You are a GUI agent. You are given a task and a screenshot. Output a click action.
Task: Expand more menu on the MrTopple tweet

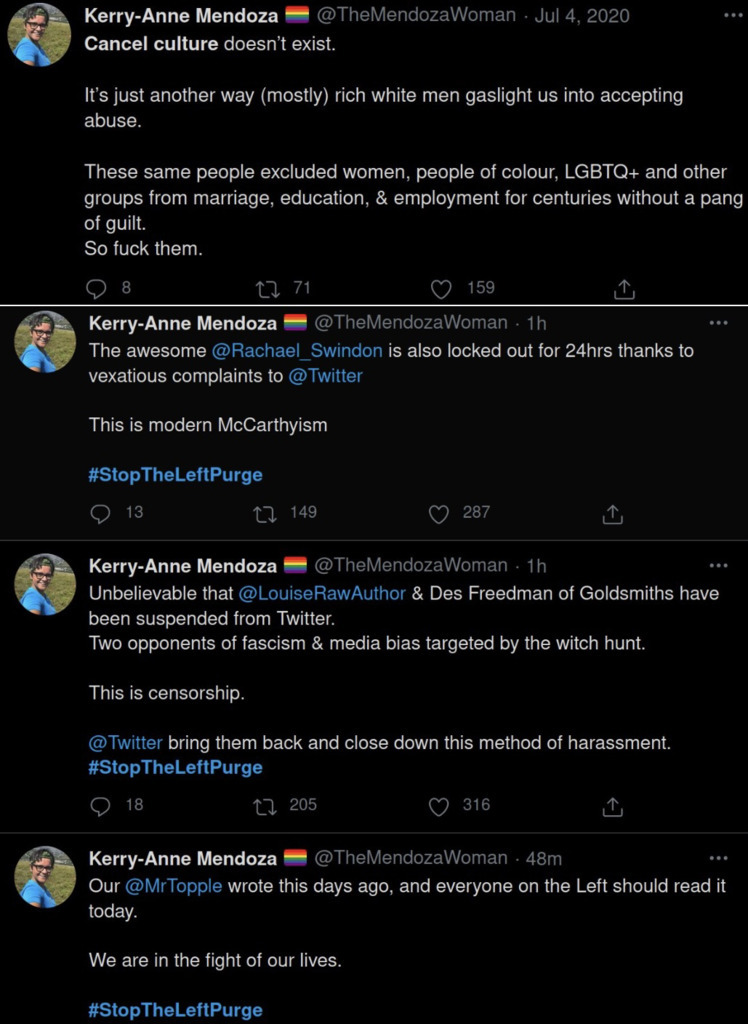coord(718,858)
